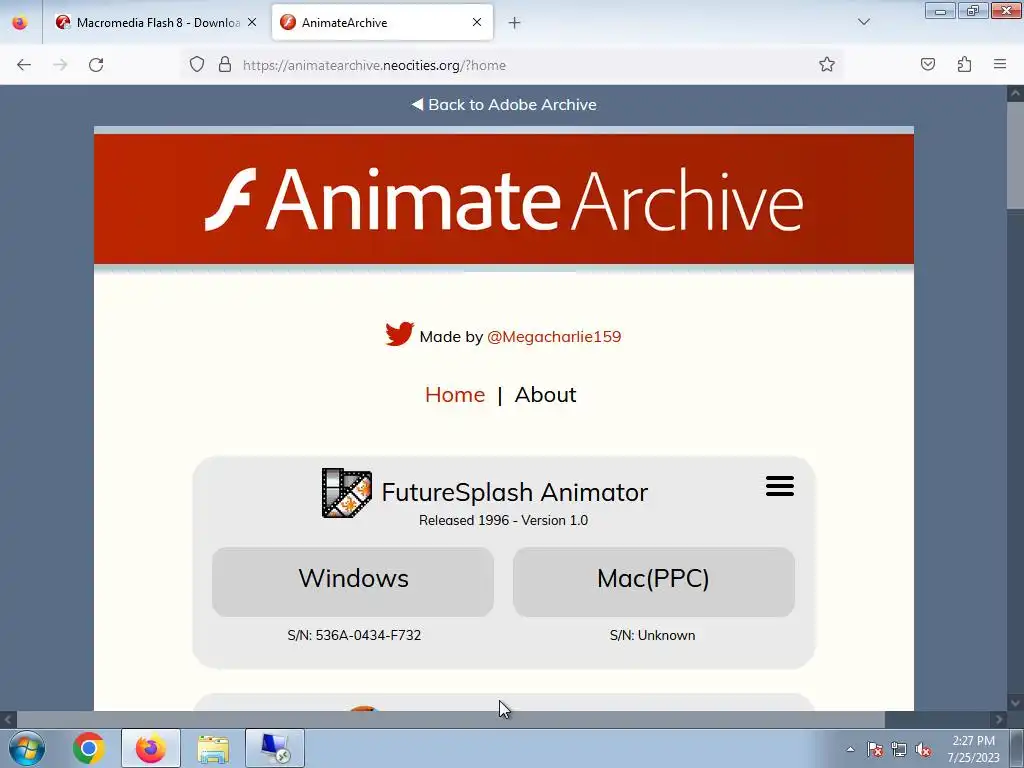This screenshot has height=768, width=1024.
Task: Bookmark this page with the star icon
Action: pos(827,65)
